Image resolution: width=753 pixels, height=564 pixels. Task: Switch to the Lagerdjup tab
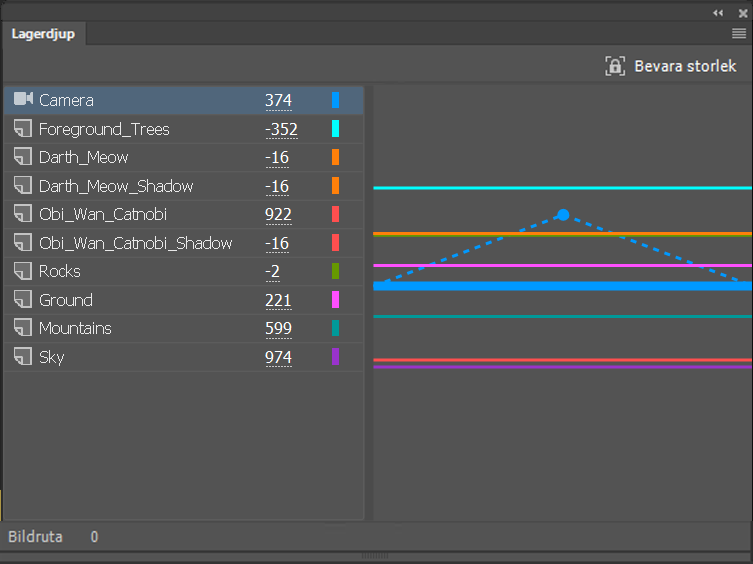43,33
